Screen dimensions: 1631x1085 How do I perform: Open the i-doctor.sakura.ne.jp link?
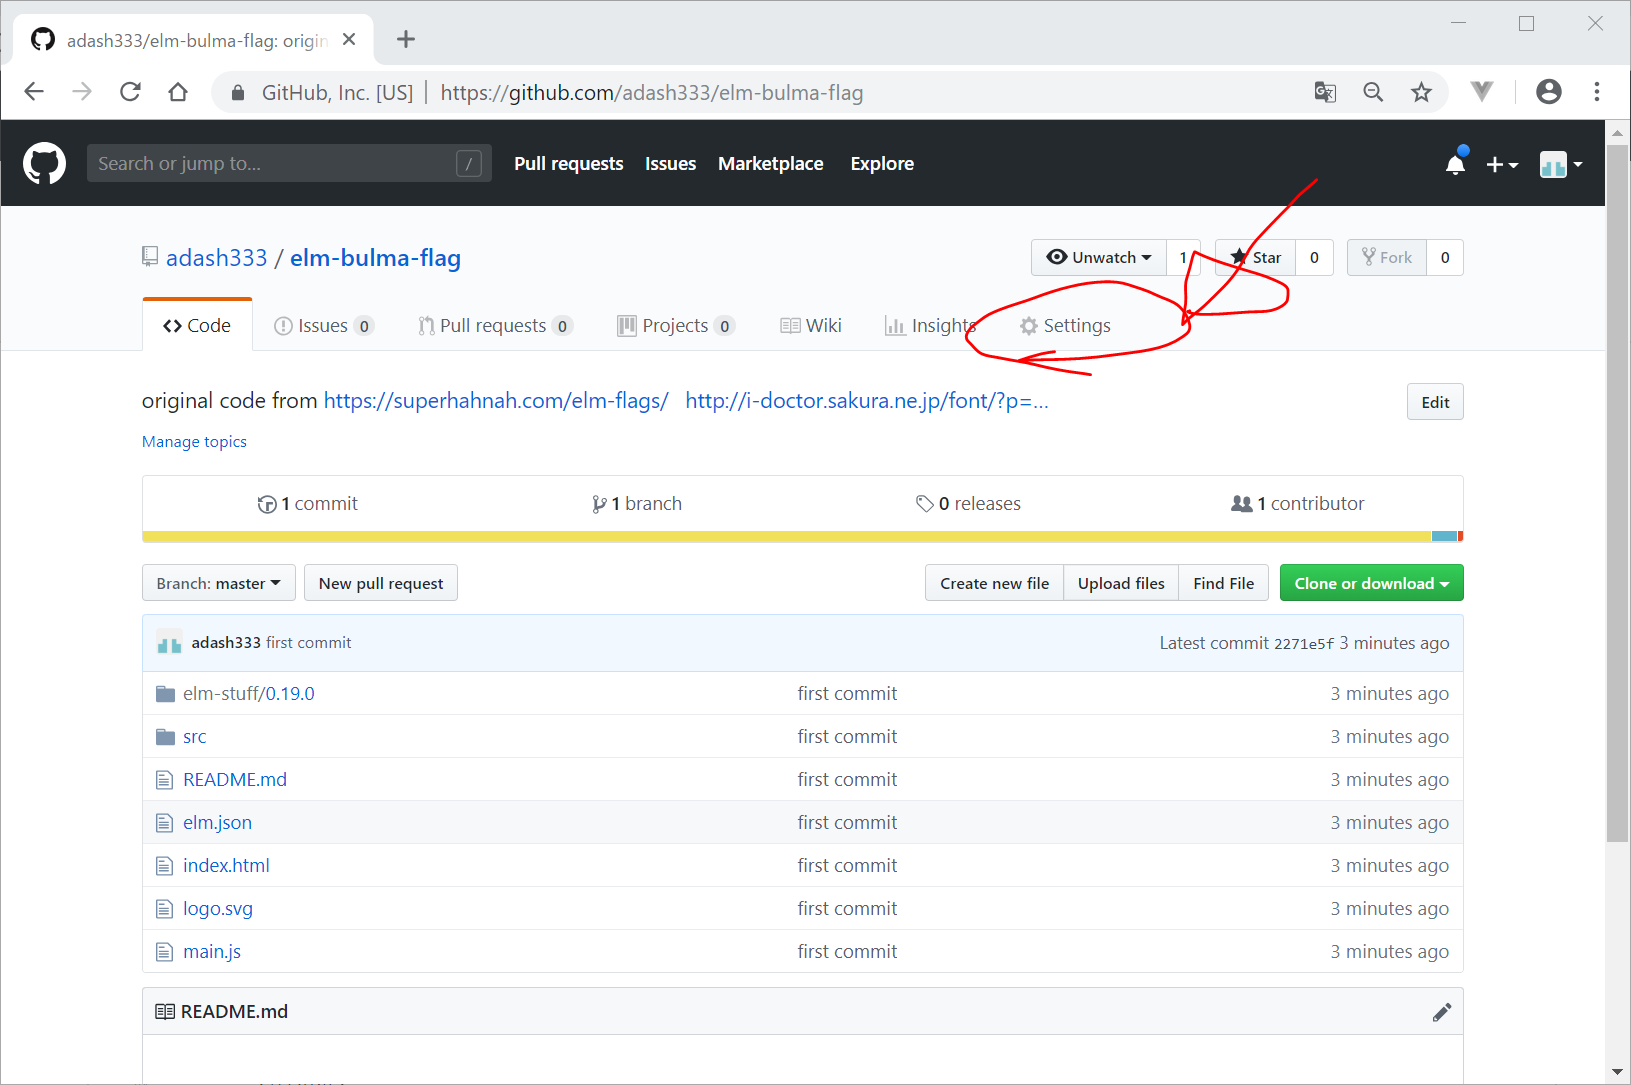pyautogui.click(x=867, y=401)
